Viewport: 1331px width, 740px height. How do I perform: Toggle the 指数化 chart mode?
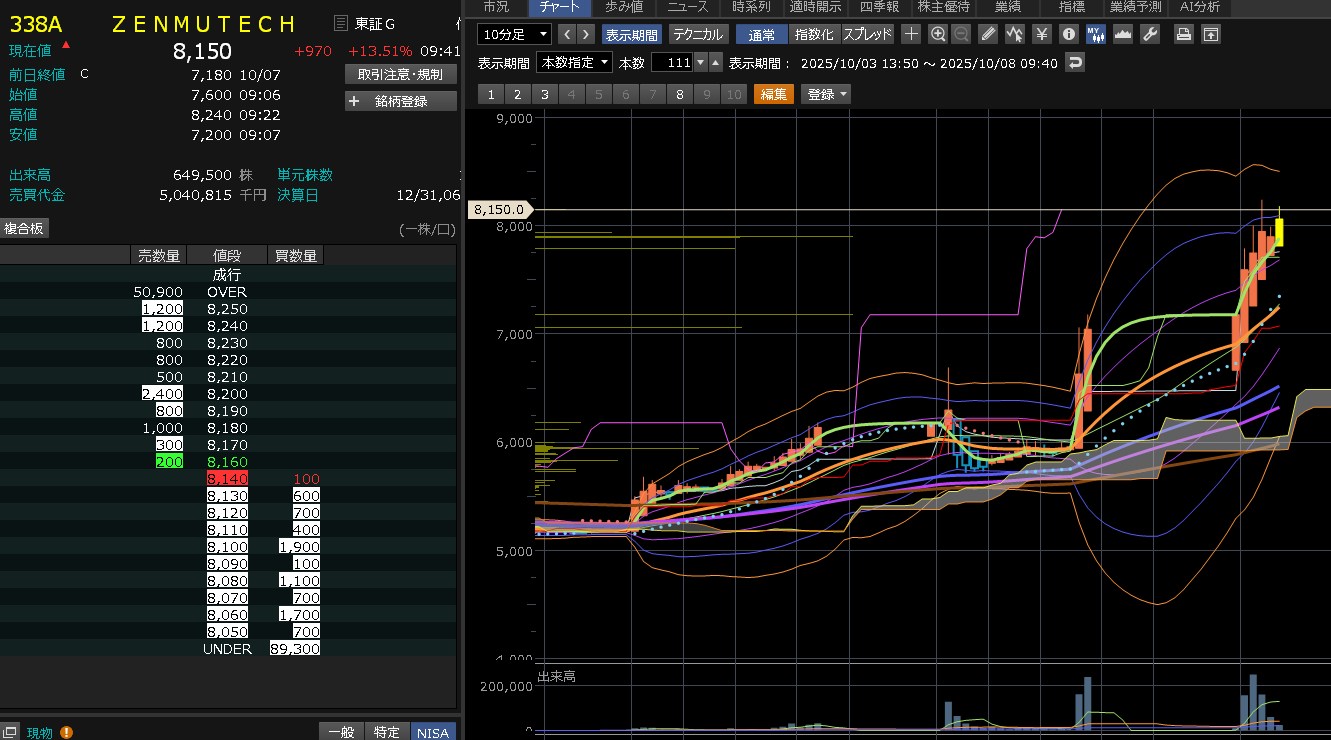point(815,34)
